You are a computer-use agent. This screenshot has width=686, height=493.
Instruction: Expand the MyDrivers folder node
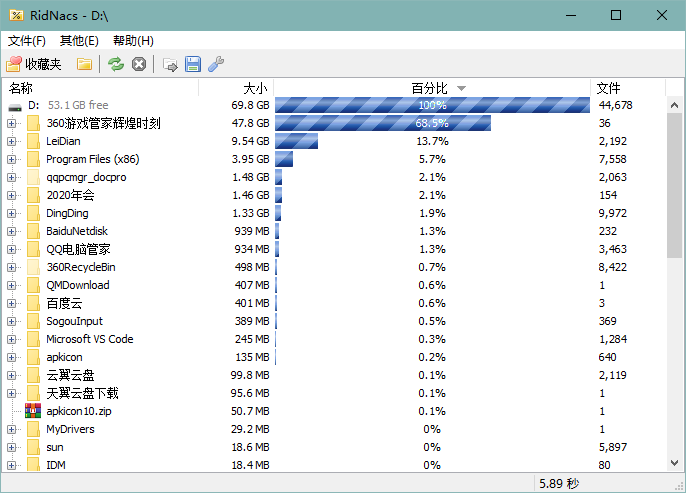(11, 429)
